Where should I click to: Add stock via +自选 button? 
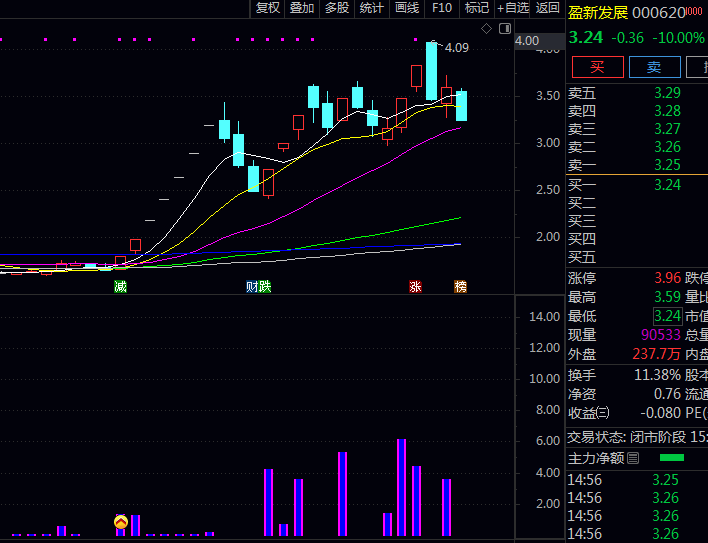[513, 8]
